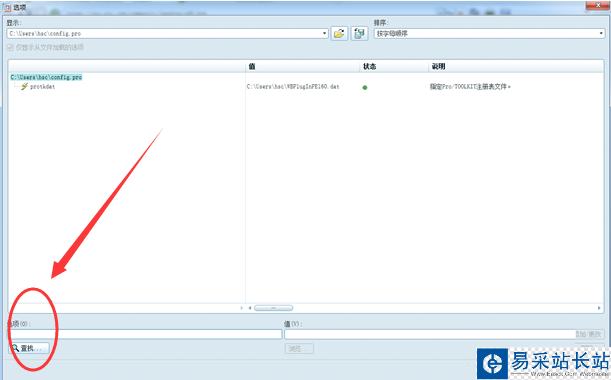Open configuration file folder icon
The image size is (611, 380).
[x=339, y=34]
